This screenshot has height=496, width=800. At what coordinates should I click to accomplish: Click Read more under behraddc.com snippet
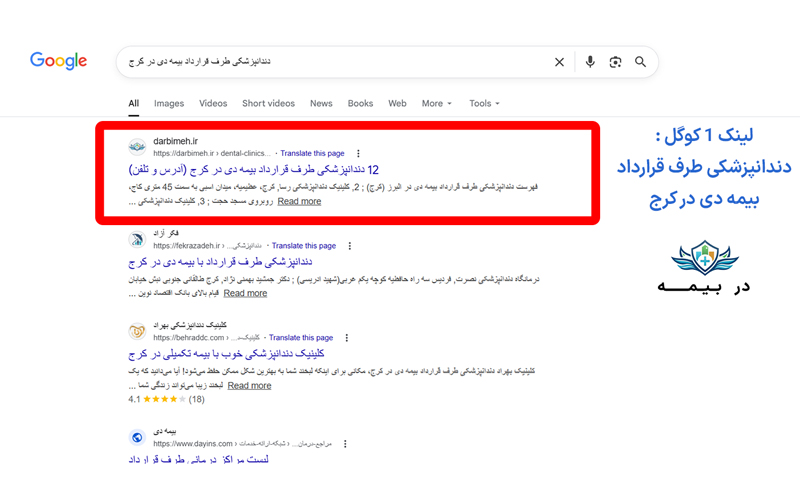point(249,386)
